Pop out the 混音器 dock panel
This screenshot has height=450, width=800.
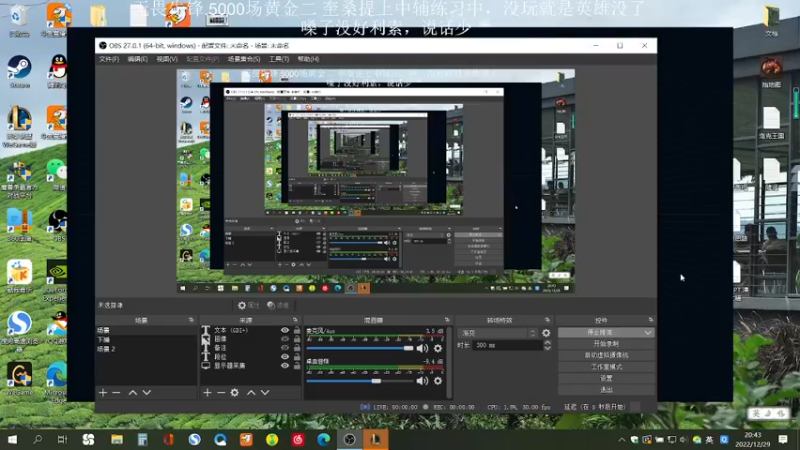(447, 320)
